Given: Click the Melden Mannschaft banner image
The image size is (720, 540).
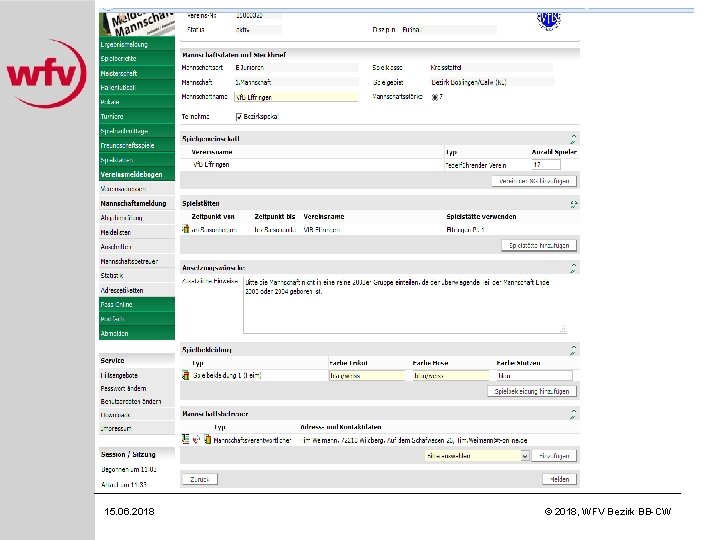Looking at the screenshot, I should [137, 24].
